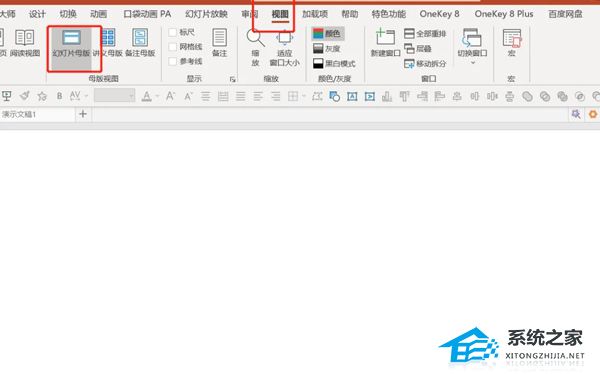Click the orange gear icon at right of tab bar
Screen dimensions: 600x374
coord(593,114)
